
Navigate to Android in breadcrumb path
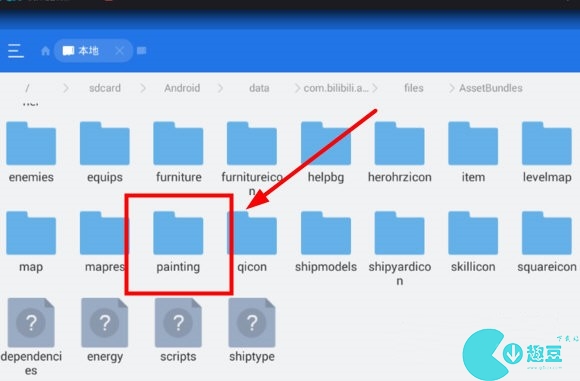182,88
